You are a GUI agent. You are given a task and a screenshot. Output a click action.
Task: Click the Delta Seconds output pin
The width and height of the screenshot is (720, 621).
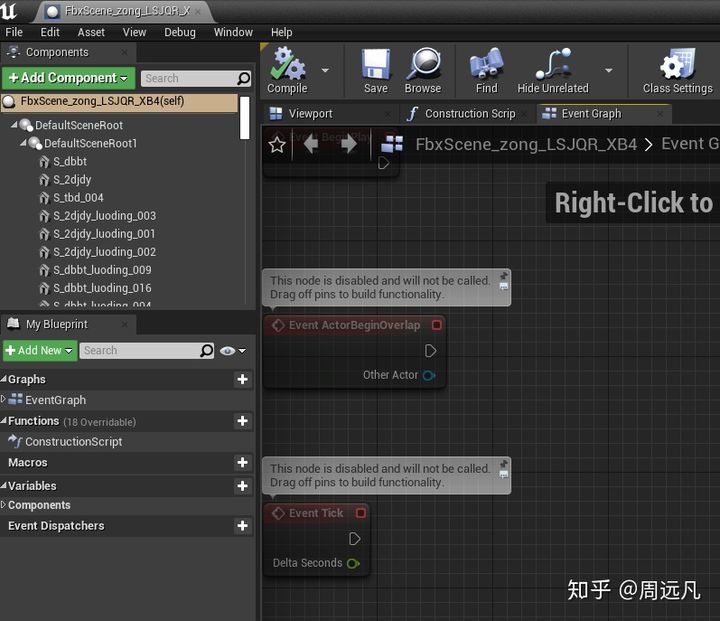[x=353, y=563]
